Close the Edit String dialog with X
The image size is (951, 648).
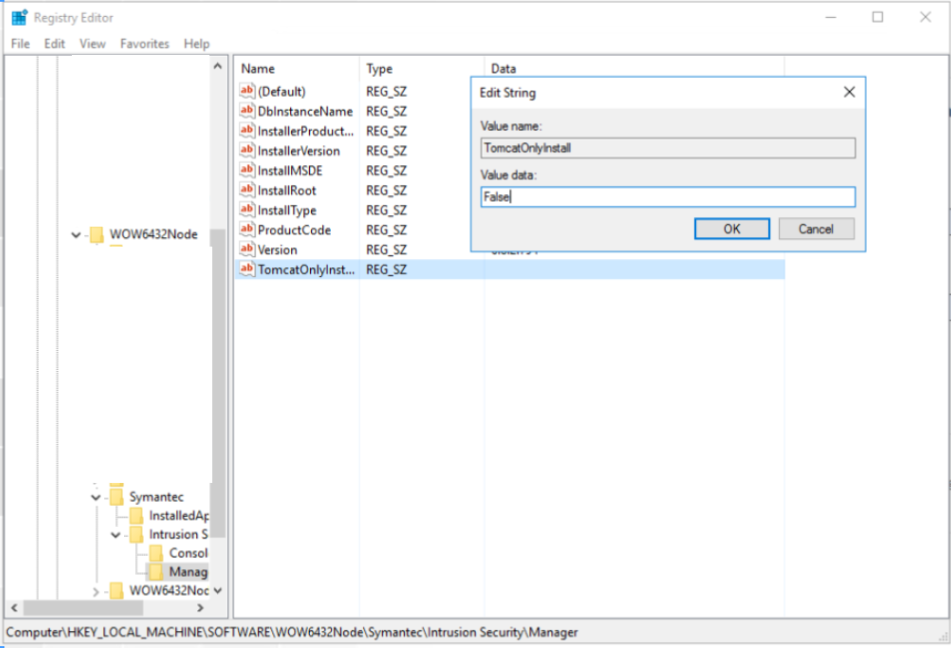pyautogui.click(x=849, y=92)
